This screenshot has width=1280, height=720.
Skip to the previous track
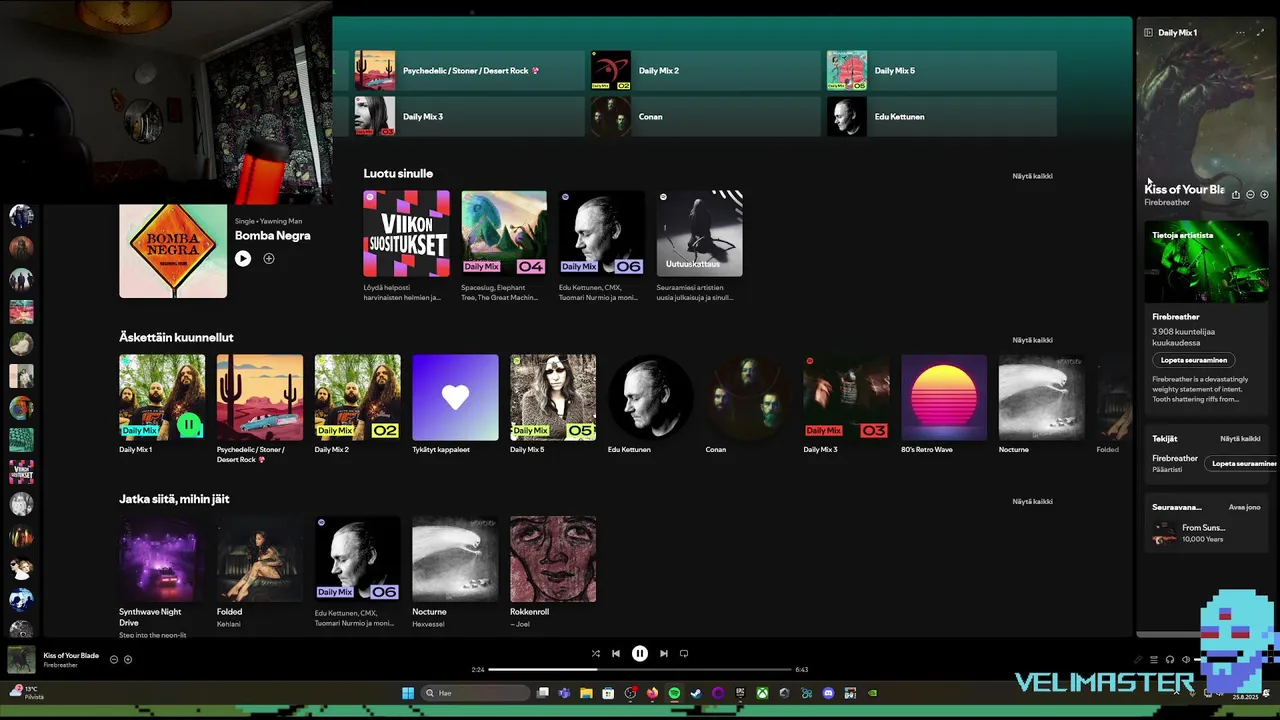point(616,654)
